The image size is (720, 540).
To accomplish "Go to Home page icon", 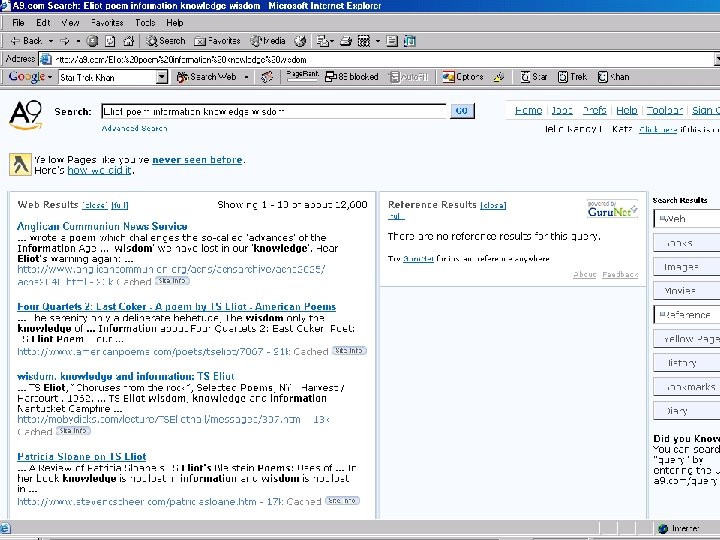I will 129,41.
